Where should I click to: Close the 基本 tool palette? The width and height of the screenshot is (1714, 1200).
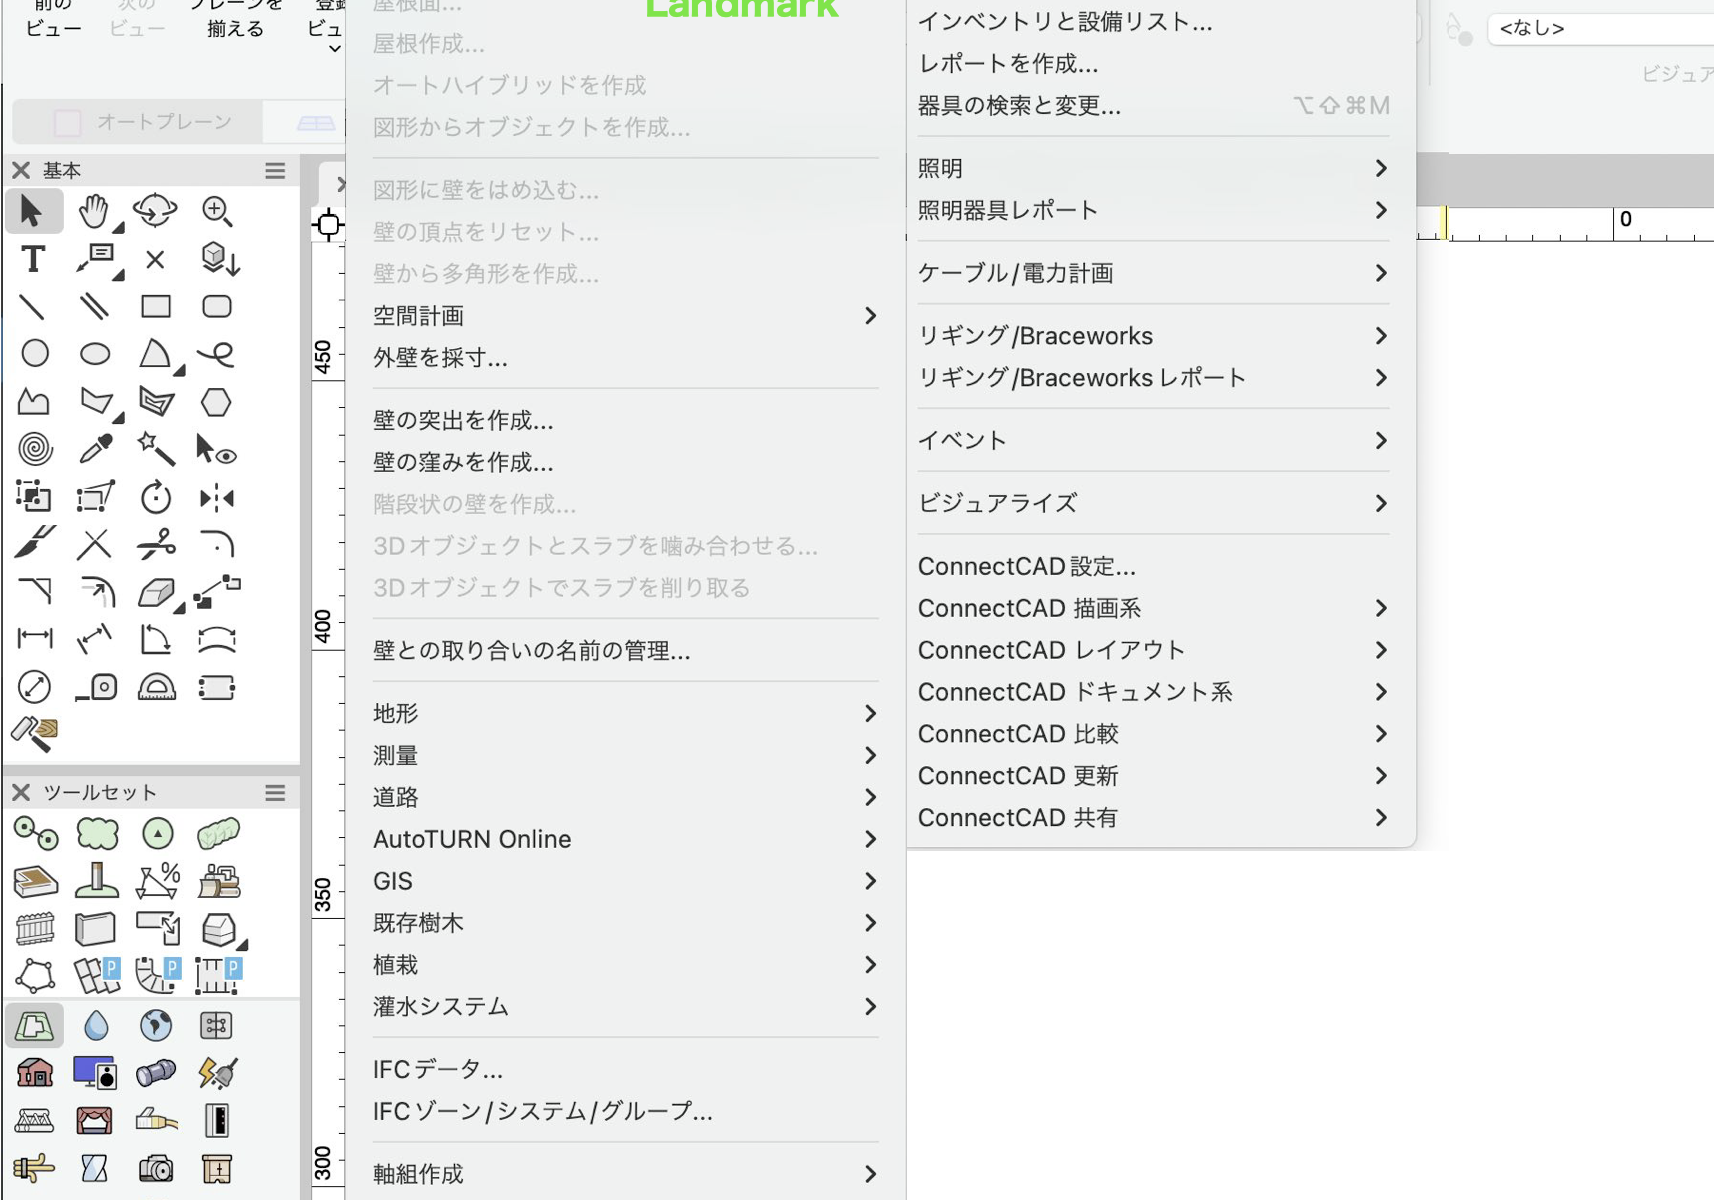[x=21, y=170]
